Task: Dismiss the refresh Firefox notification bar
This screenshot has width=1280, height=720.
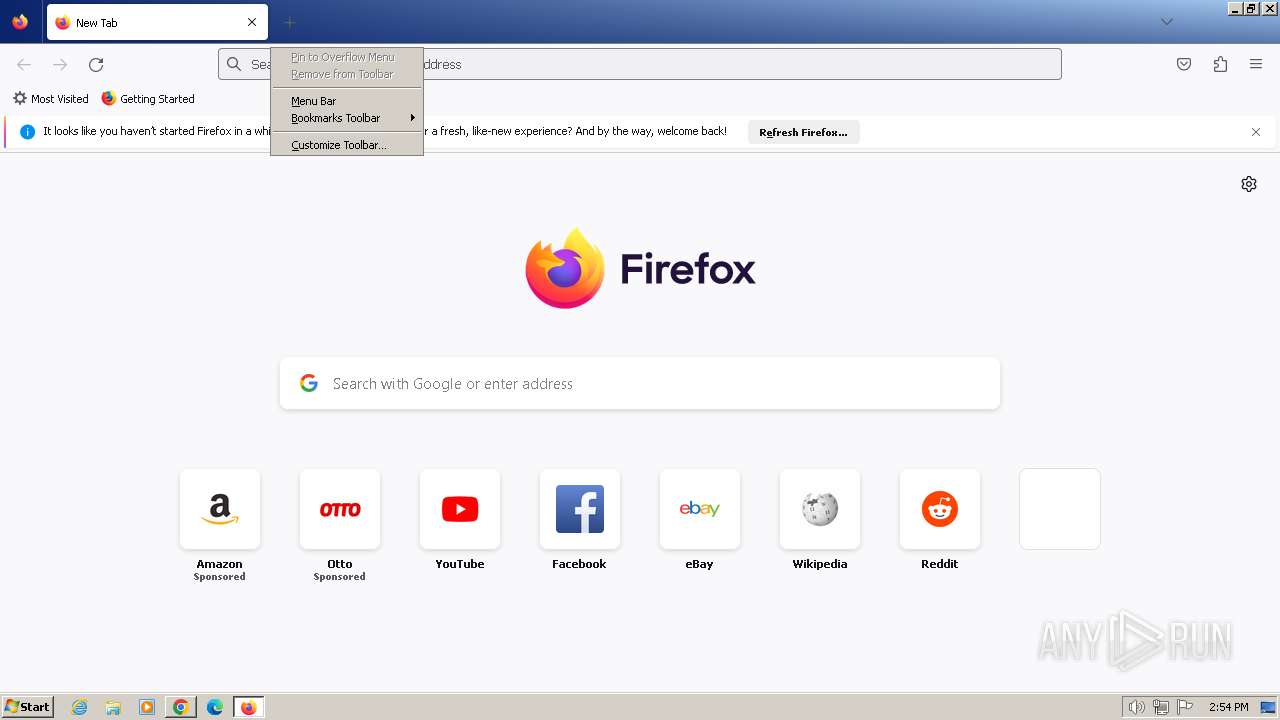Action: [1256, 132]
